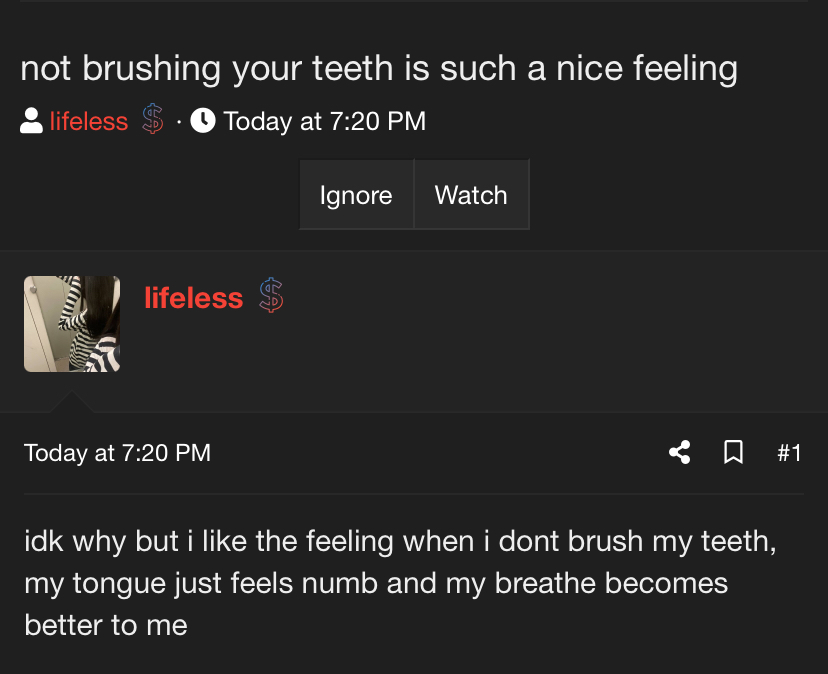Click the dollar badge next to the avatar username
The width and height of the screenshot is (828, 674).
(x=271, y=297)
